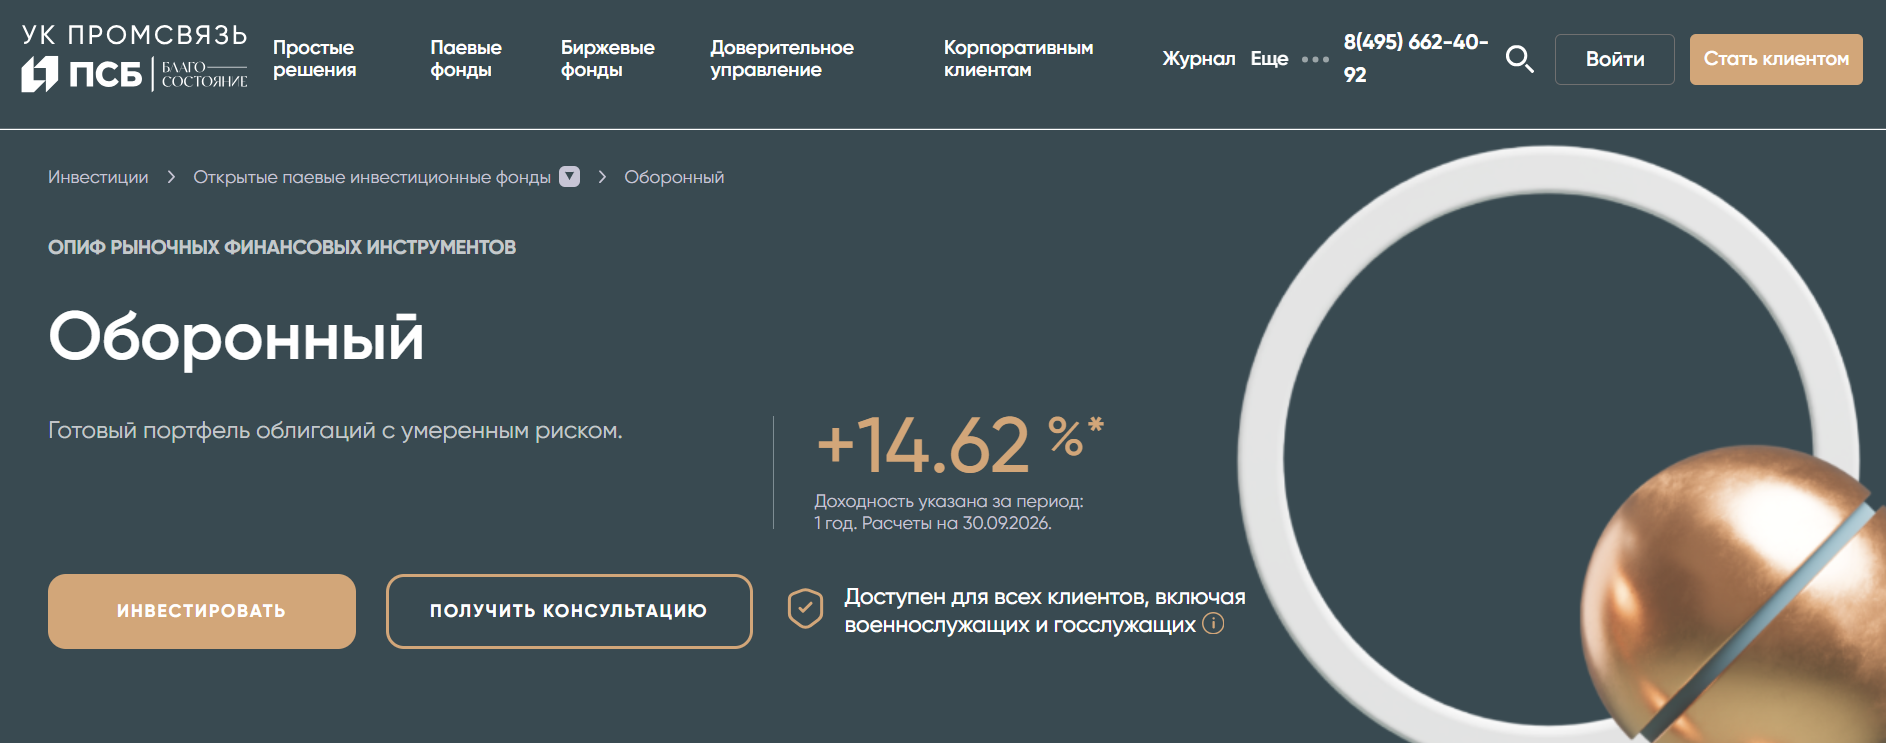Click the '+14.62 %*' yield value
1886x743 pixels.
(960, 445)
